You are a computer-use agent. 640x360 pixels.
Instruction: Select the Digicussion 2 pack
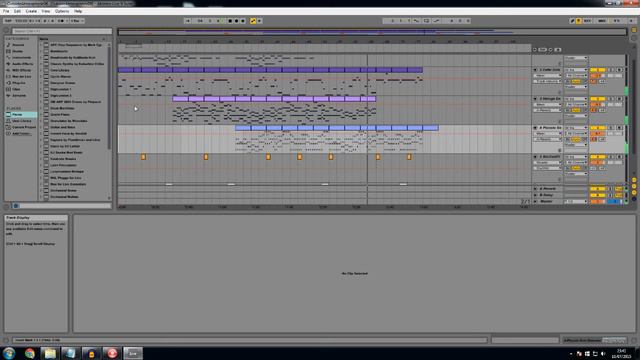pyautogui.click(x=61, y=96)
